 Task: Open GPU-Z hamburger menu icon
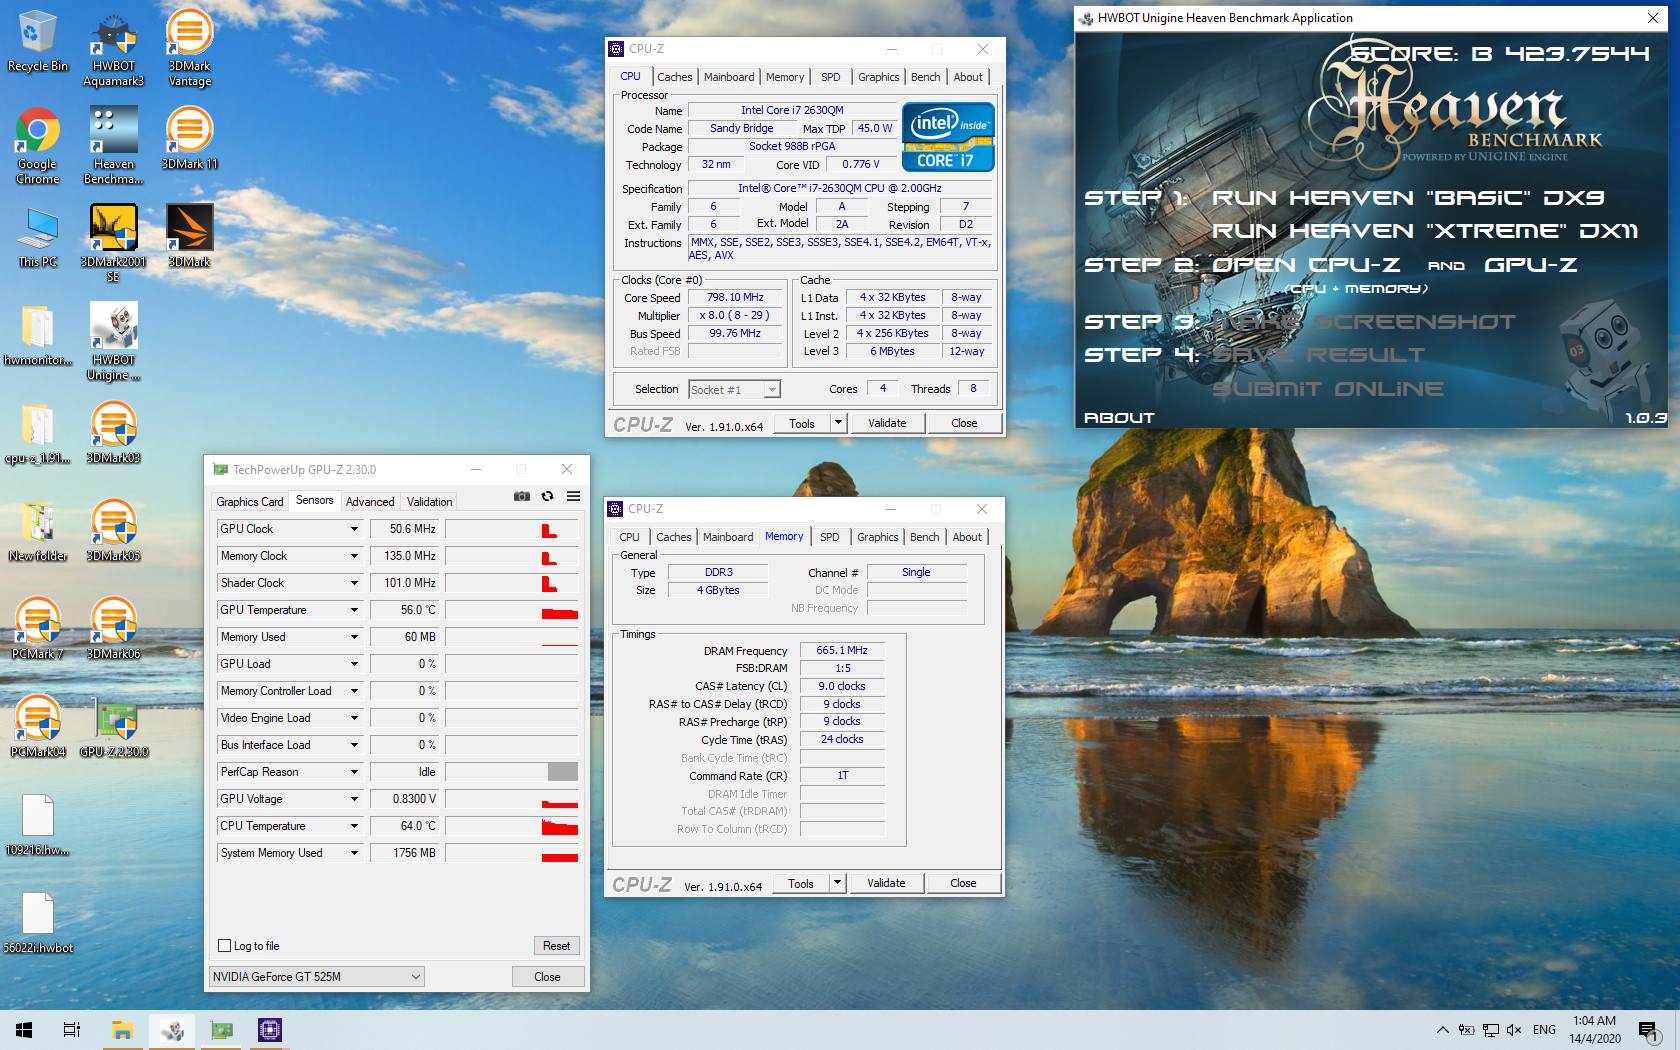(573, 496)
